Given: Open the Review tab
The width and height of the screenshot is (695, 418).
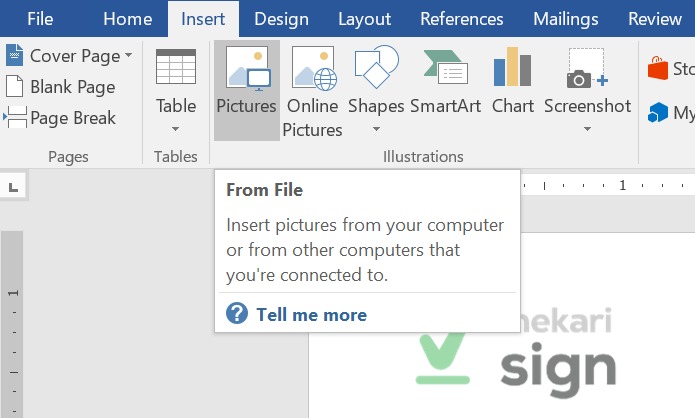Looking at the screenshot, I should (x=655, y=19).
